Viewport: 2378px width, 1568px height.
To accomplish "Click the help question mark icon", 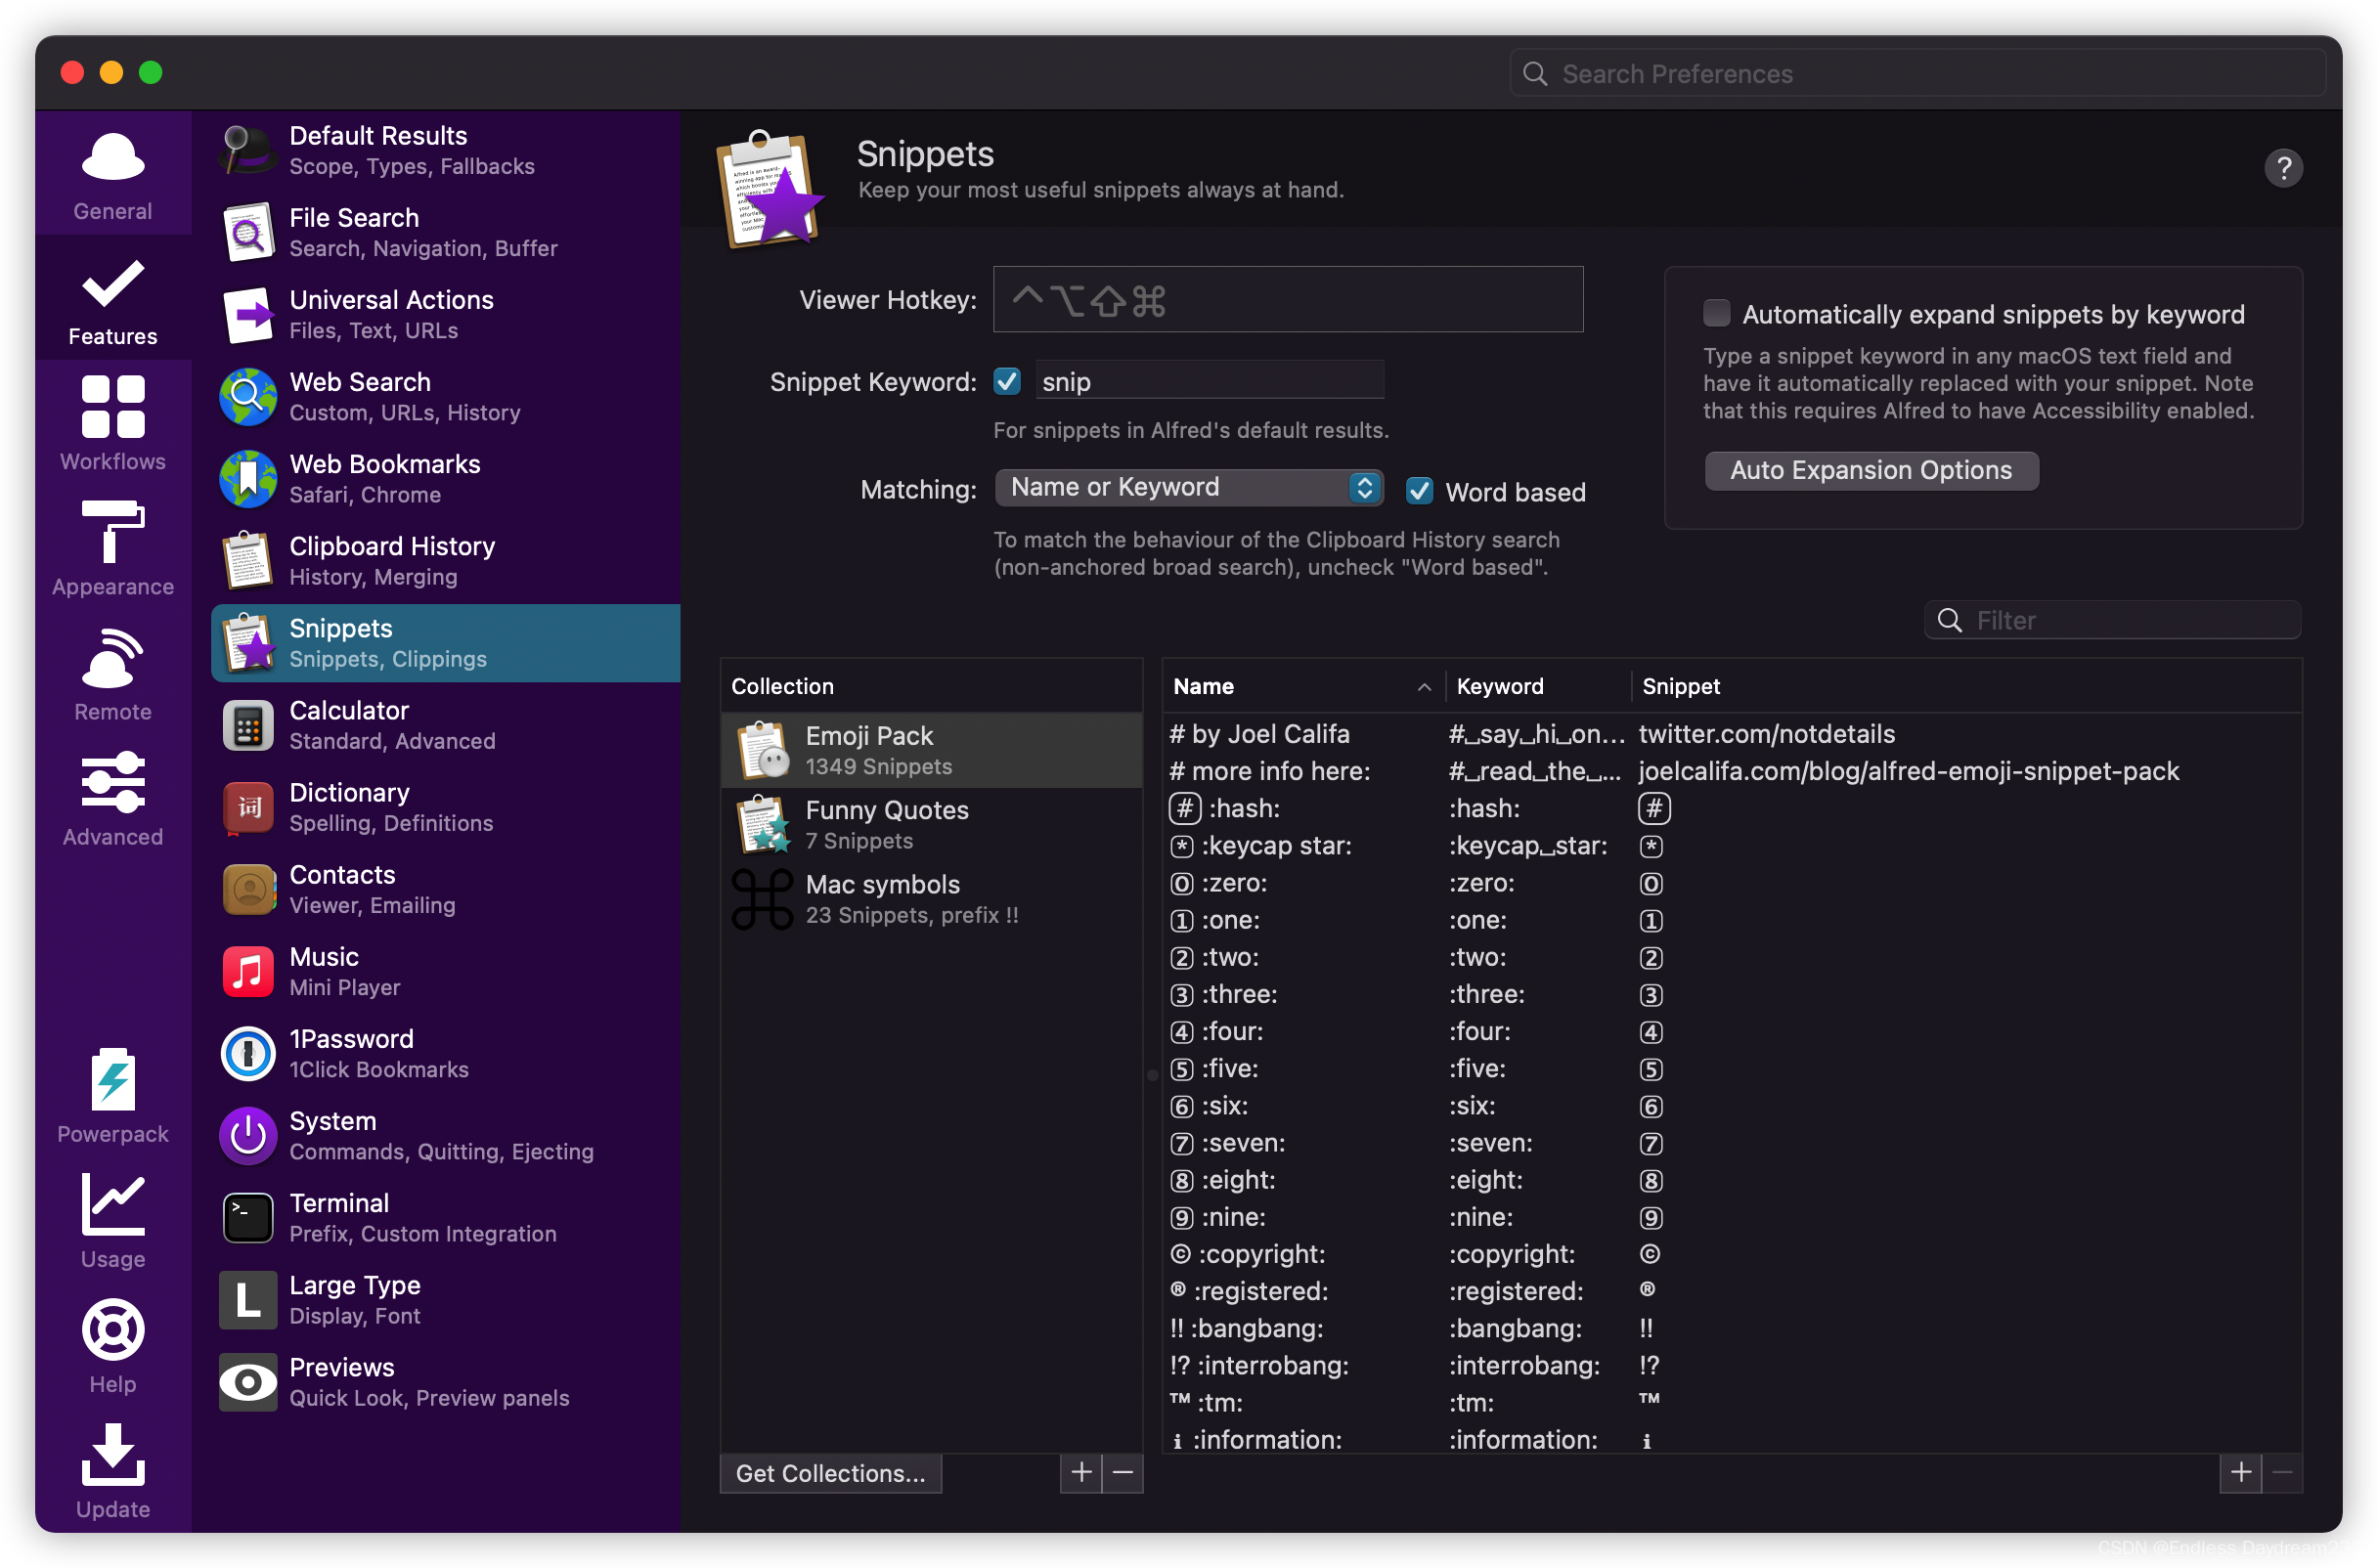I will tap(2282, 168).
